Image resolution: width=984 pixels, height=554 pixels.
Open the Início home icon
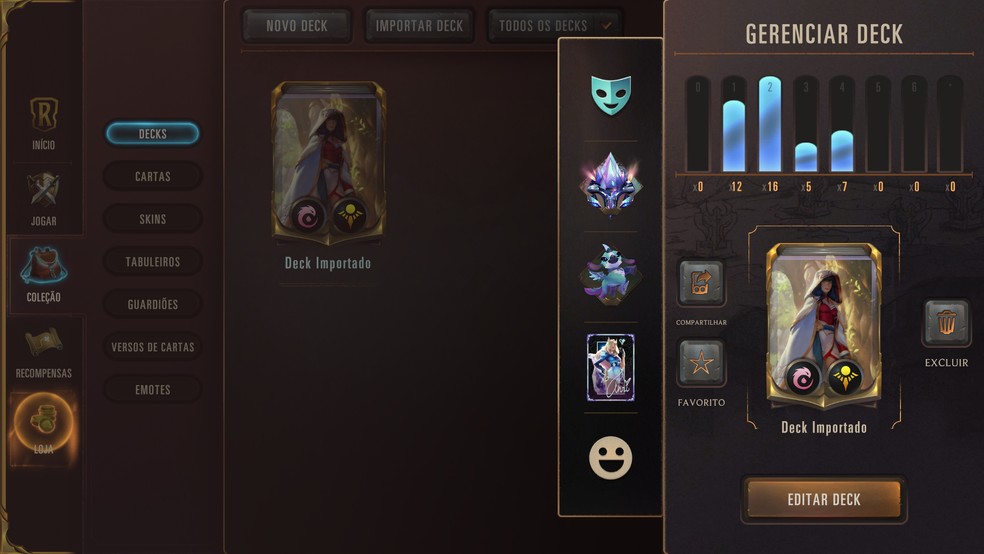coord(44,114)
